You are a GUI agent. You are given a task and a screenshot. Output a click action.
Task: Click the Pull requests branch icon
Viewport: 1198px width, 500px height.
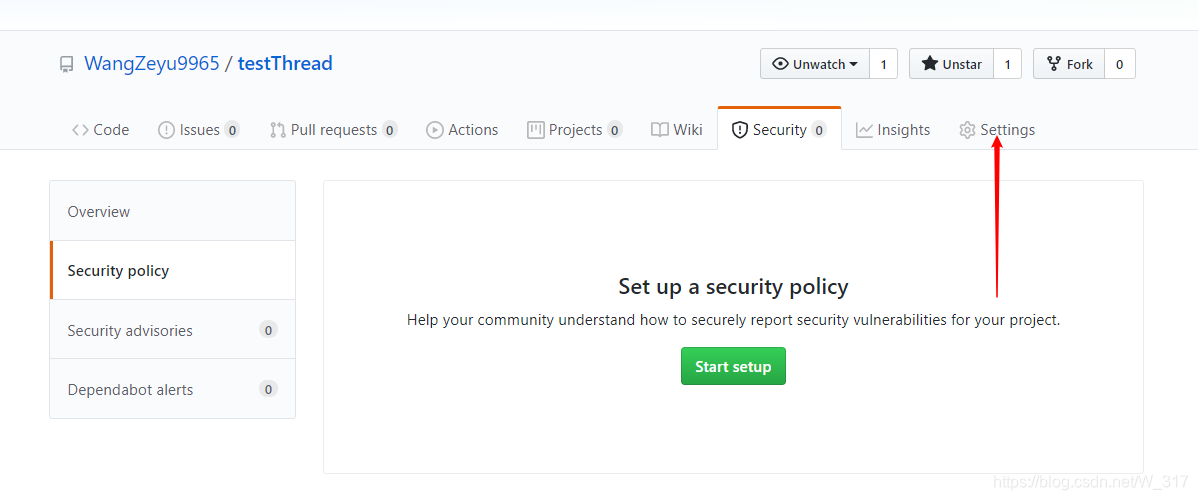278,130
